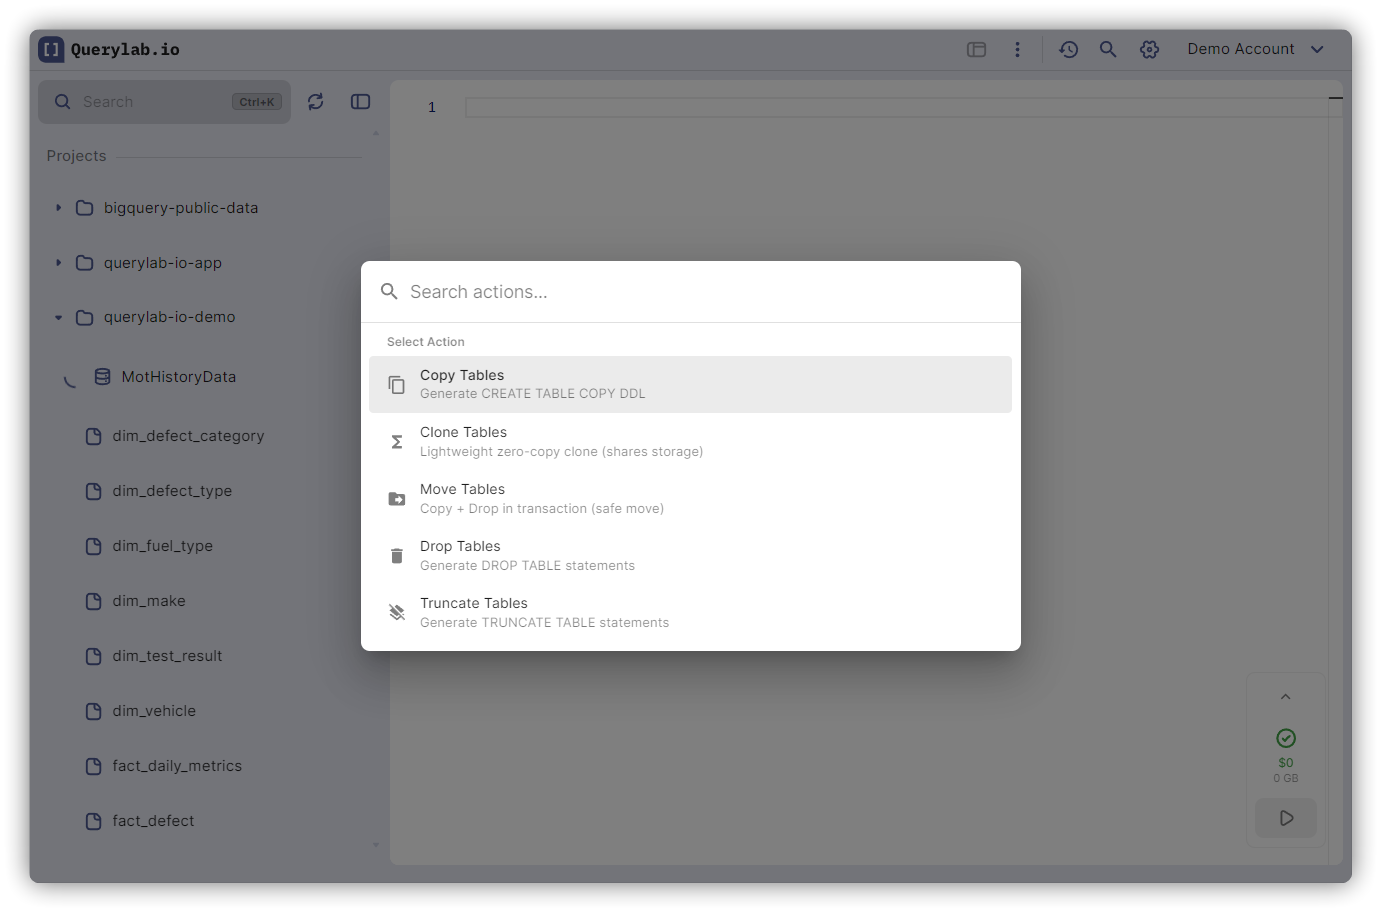Refresh the projects list

[316, 102]
